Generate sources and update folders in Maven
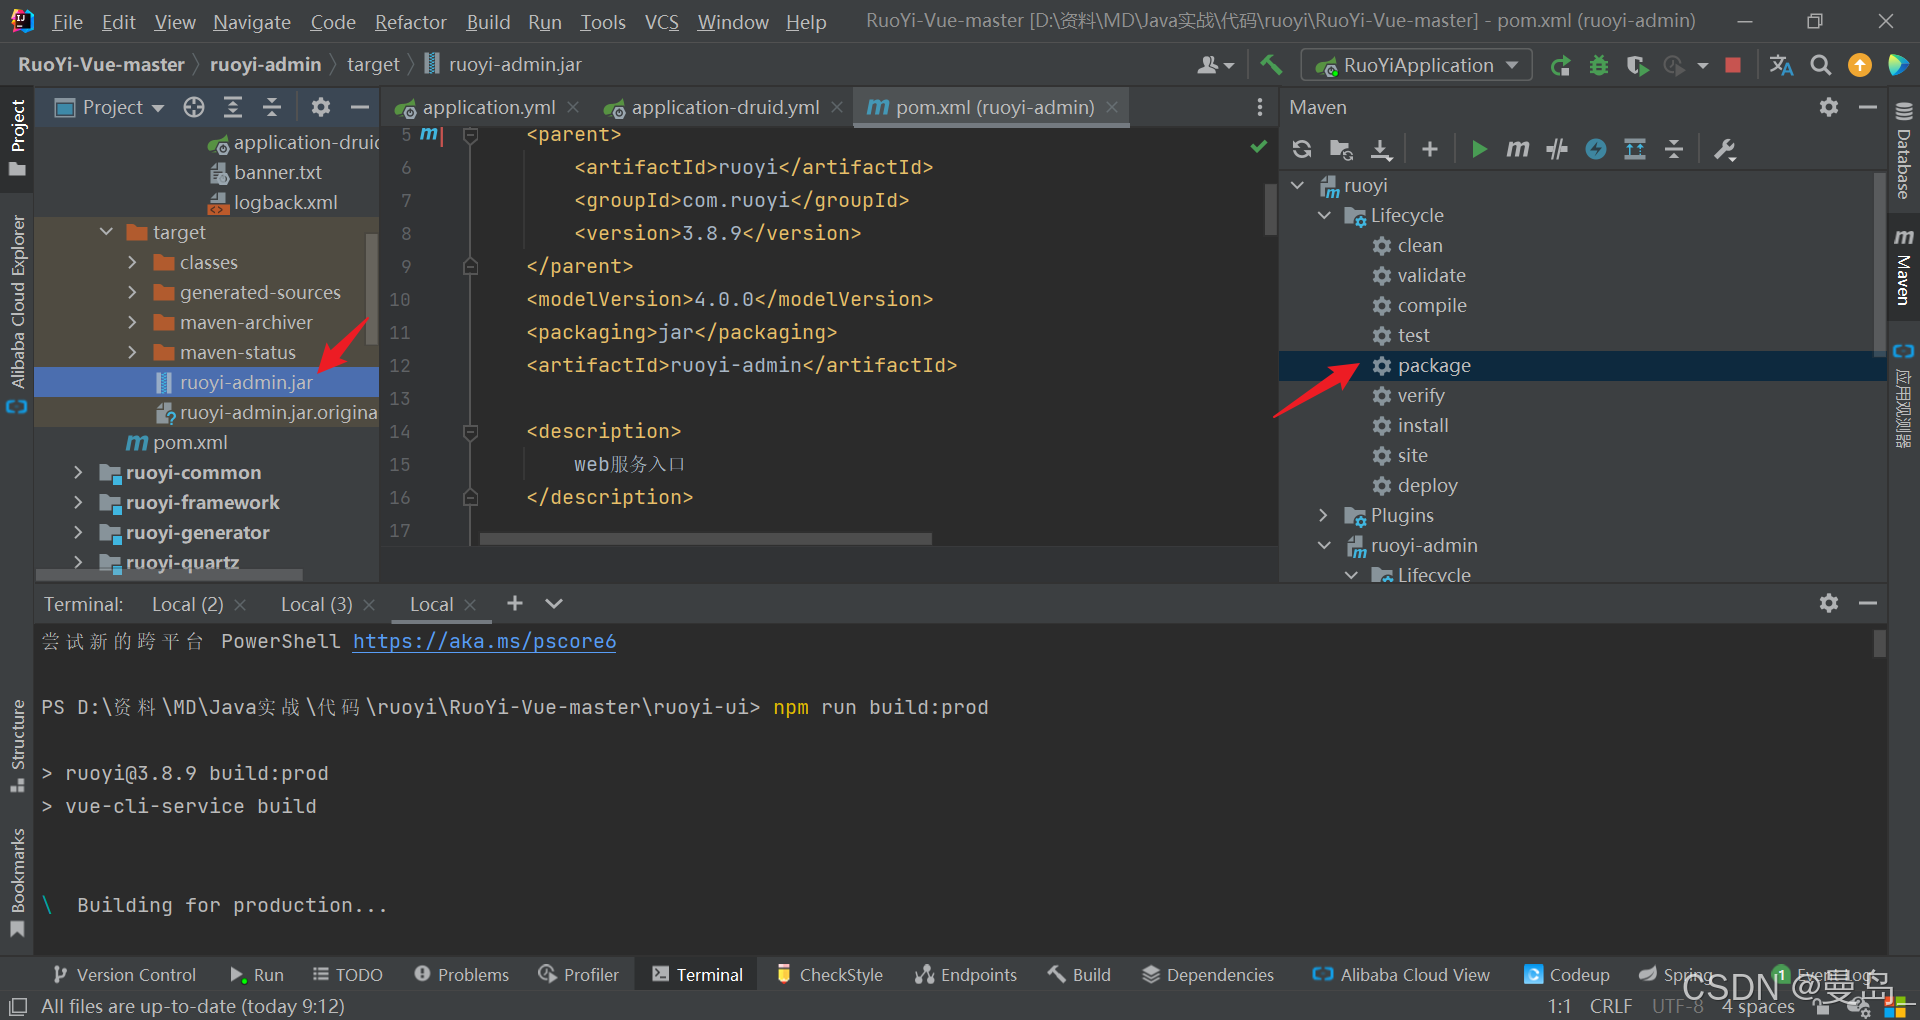This screenshot has width=1920, height=1020. click(x=1341, y=149)
